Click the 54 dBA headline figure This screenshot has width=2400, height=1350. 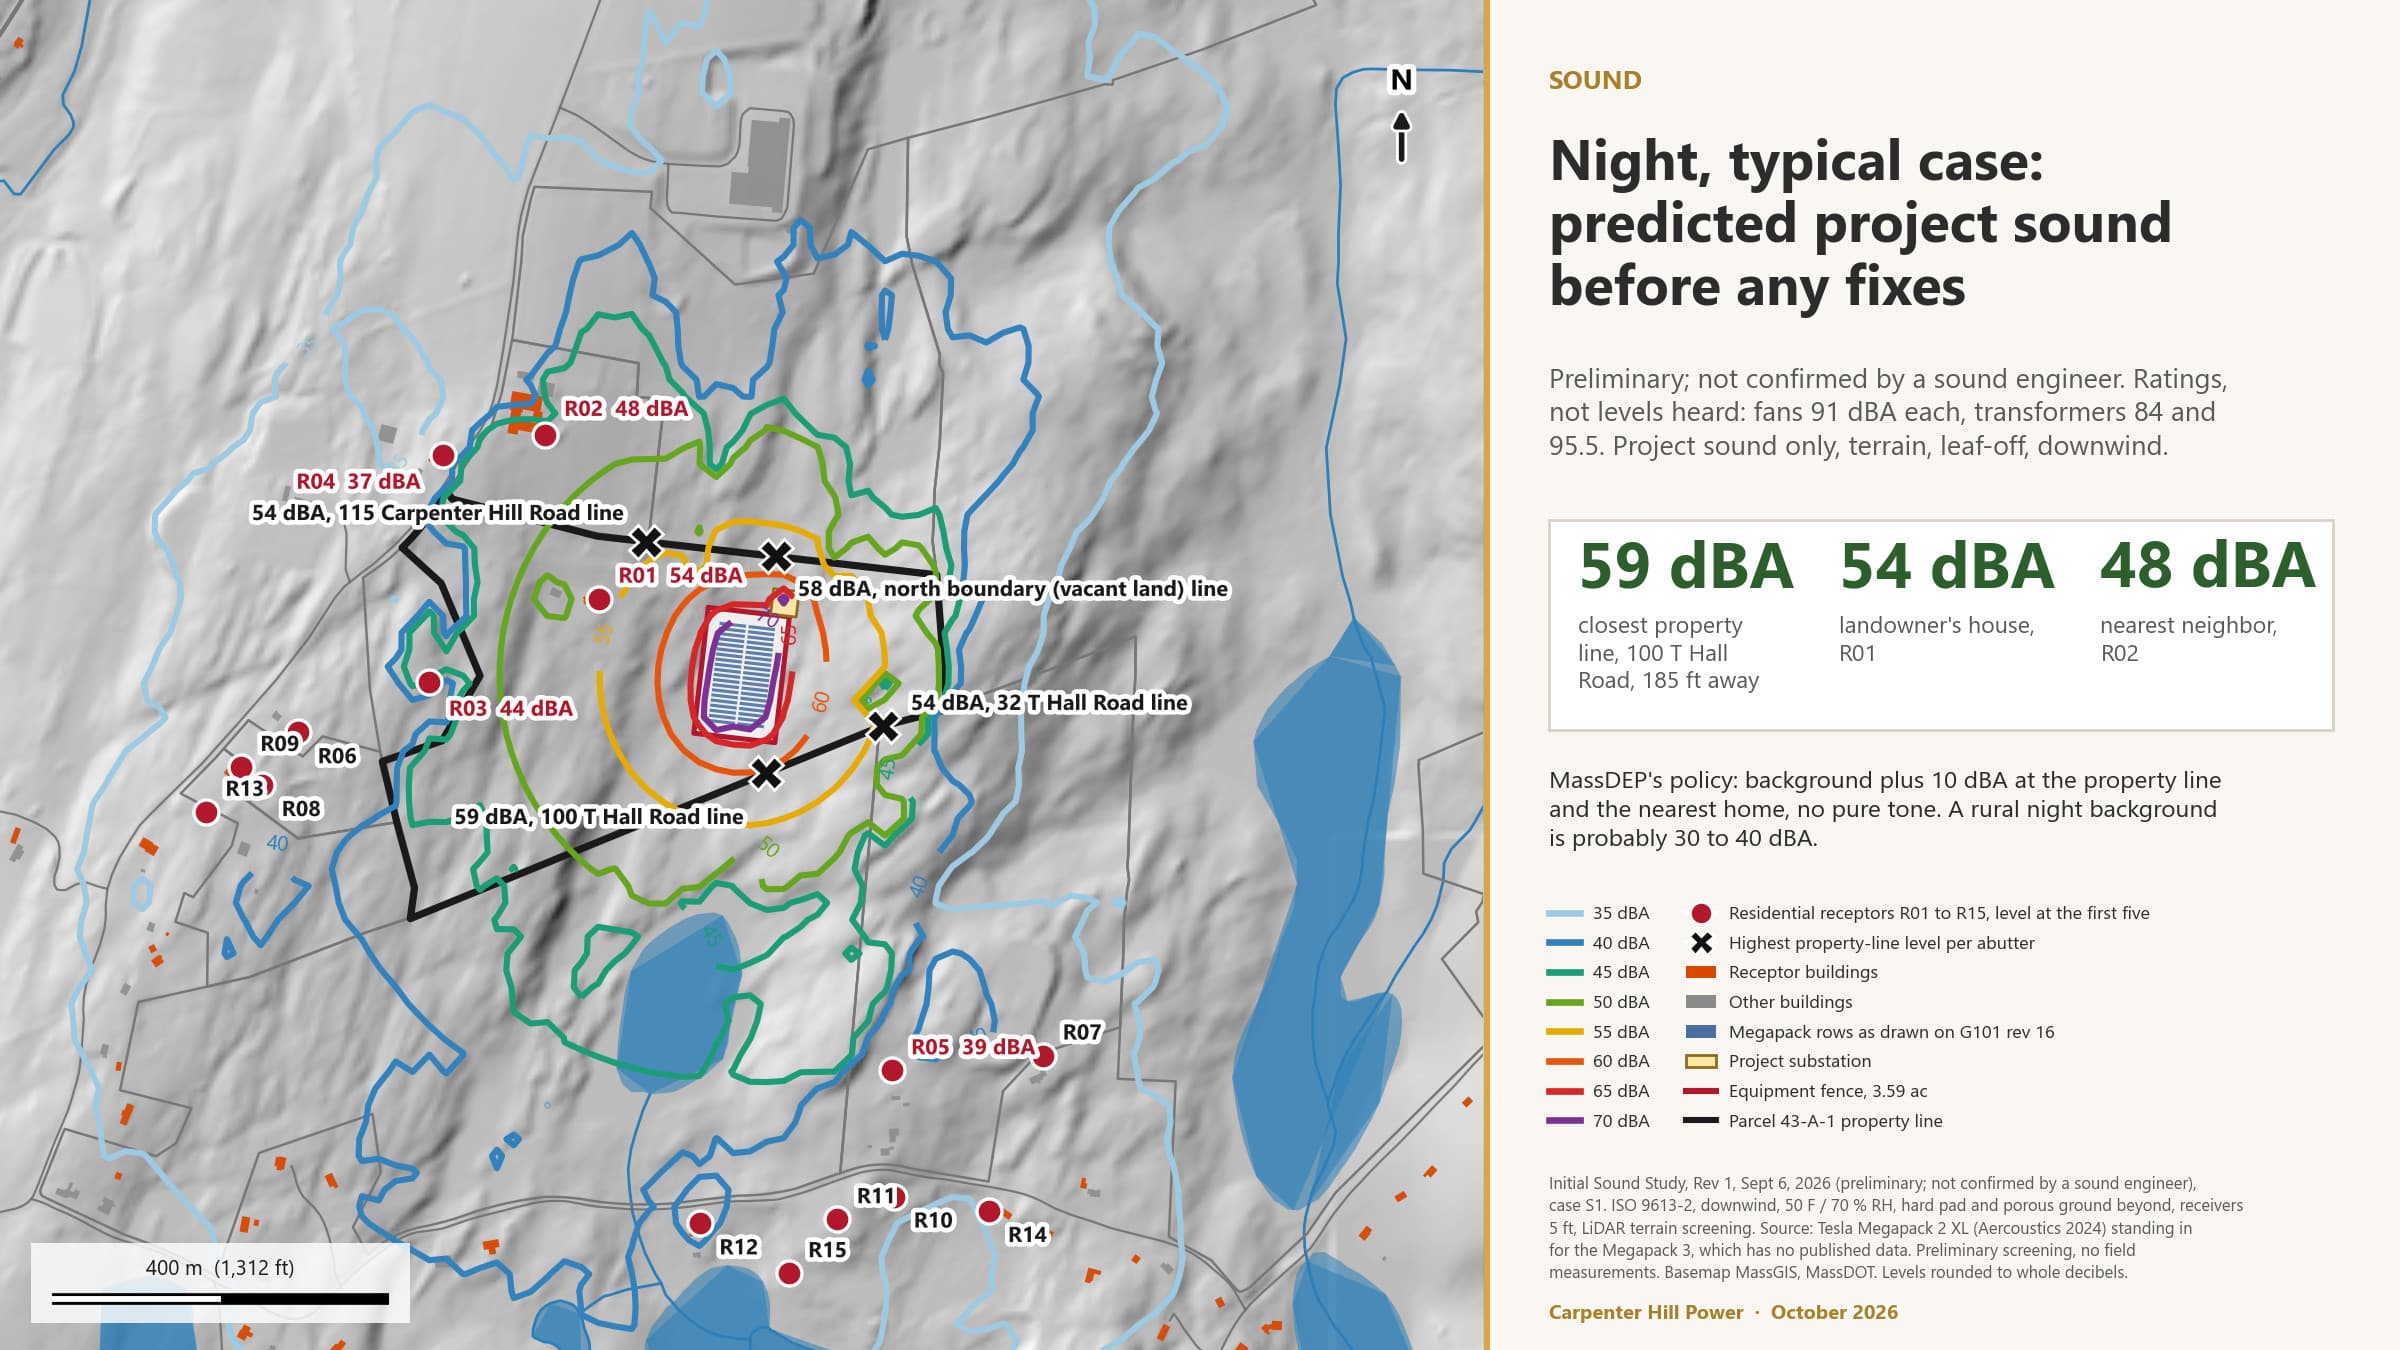click(x=1947, y=566)
